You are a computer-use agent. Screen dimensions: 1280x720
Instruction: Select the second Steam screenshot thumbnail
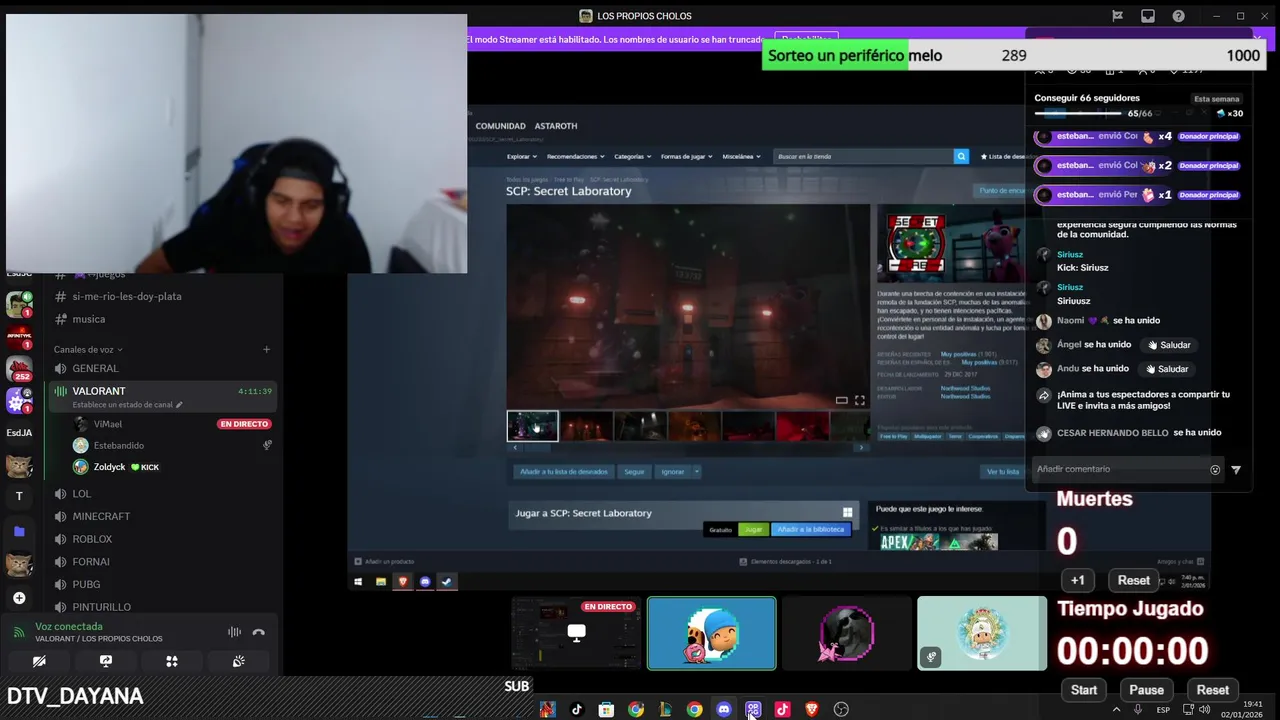point(586,426)
